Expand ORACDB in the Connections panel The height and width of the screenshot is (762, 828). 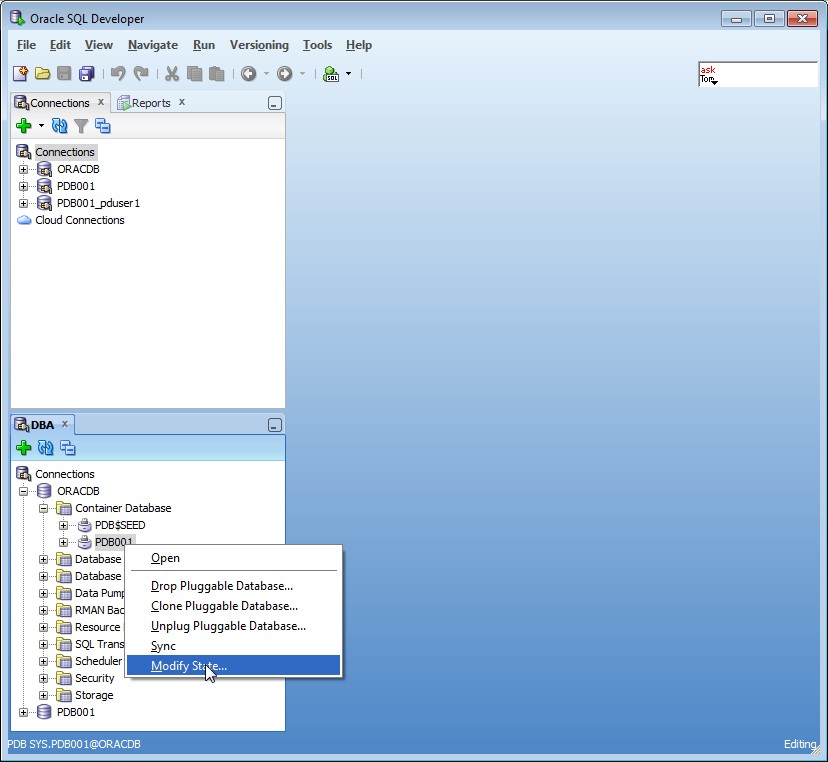coord(23,170)
